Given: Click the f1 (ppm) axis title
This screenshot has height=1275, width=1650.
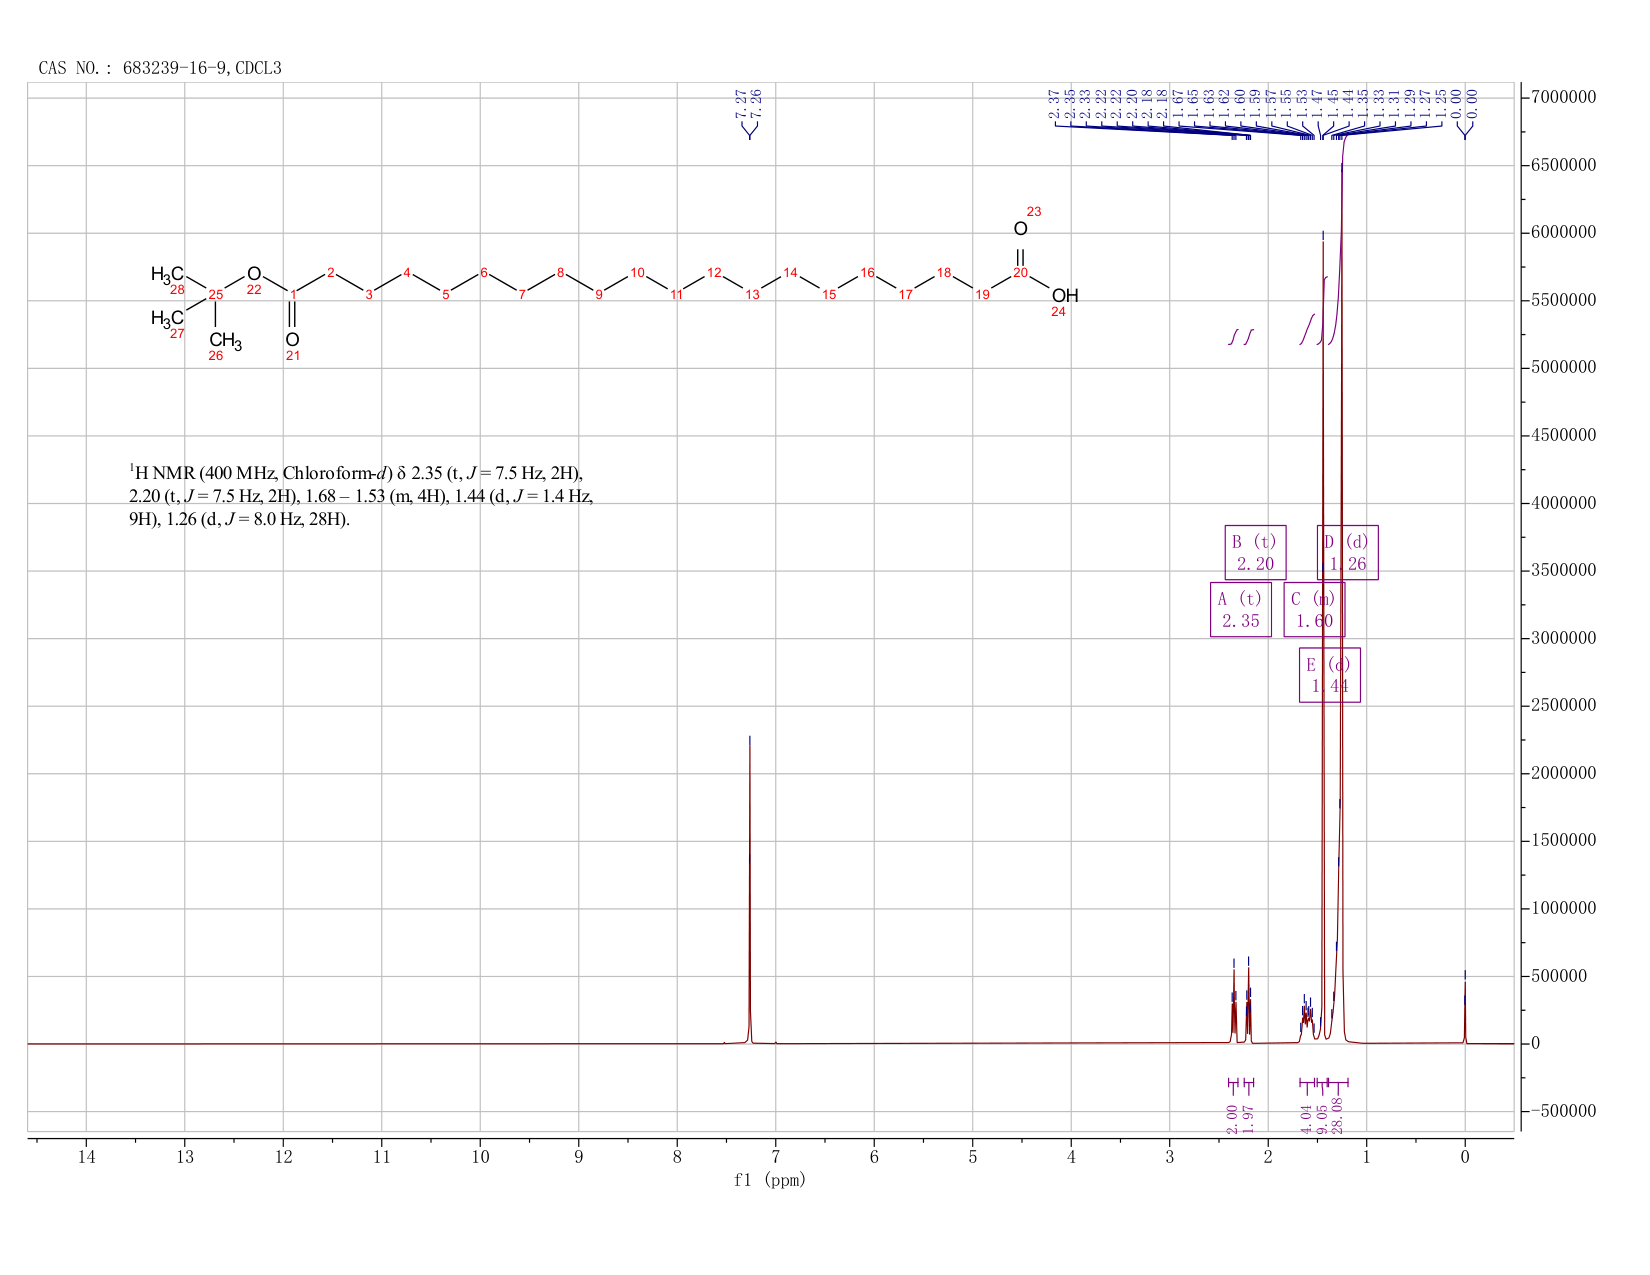Looking at the screenshot, I should (x=770, y=1180).
